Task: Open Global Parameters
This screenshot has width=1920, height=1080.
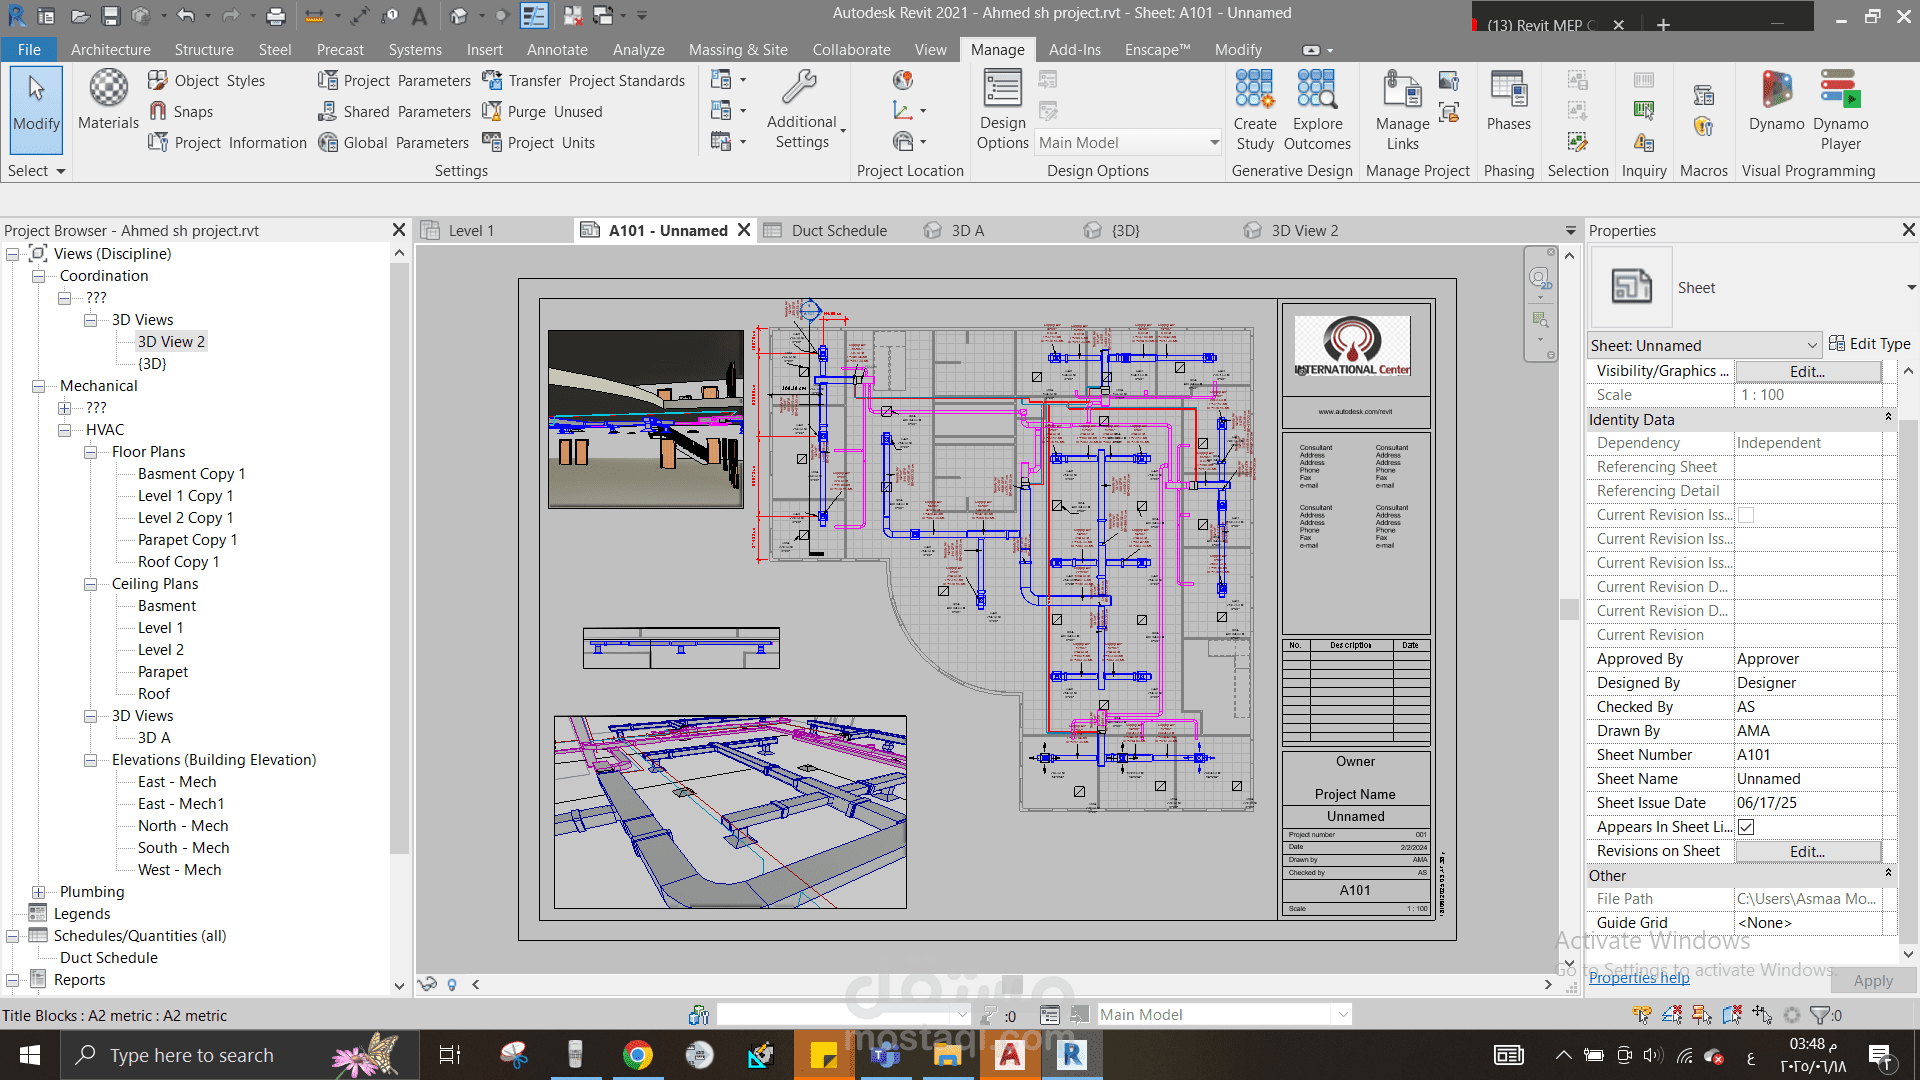Action: 393,142
